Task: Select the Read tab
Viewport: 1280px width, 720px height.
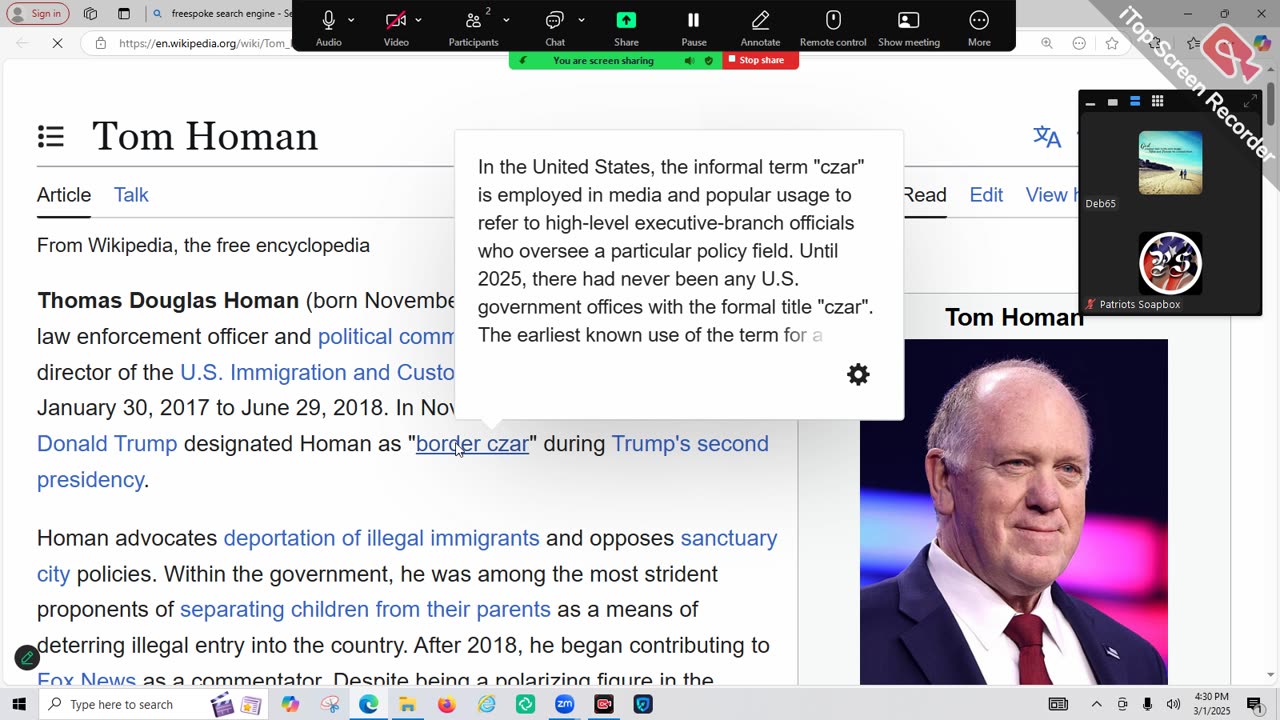Action: pos(925,195)
